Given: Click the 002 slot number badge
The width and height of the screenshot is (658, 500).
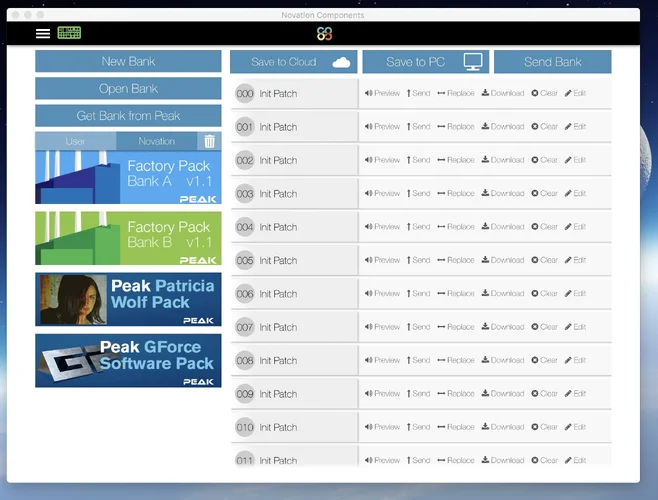Looking at the screenshot, I should tap(245, 160).
